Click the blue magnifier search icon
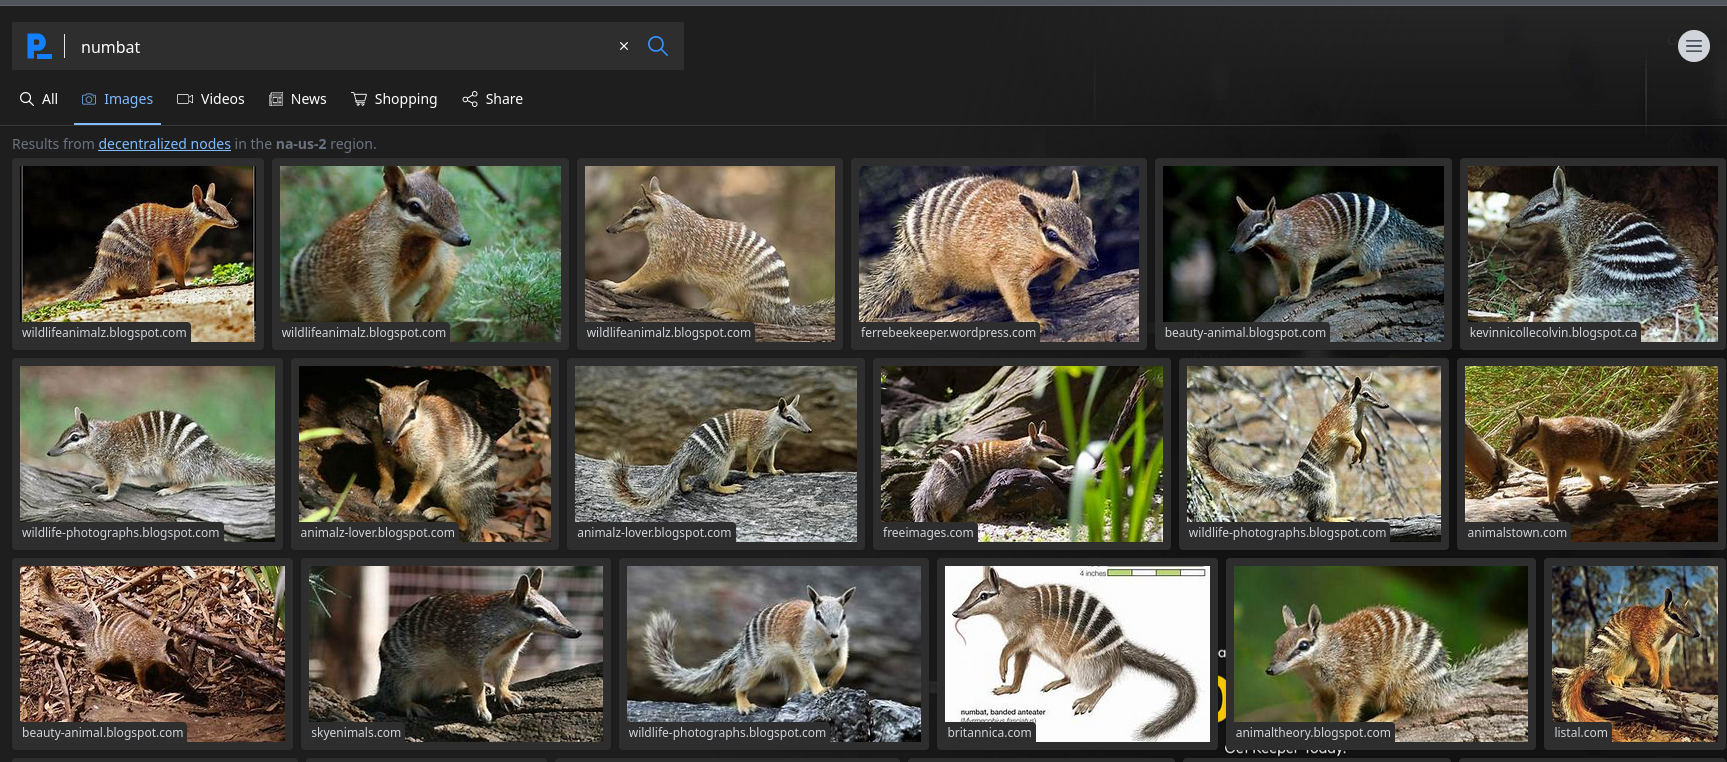 (x=658, y=46)
